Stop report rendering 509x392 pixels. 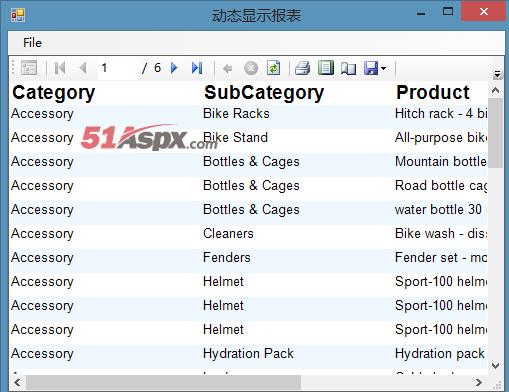(x=251, y=68)
